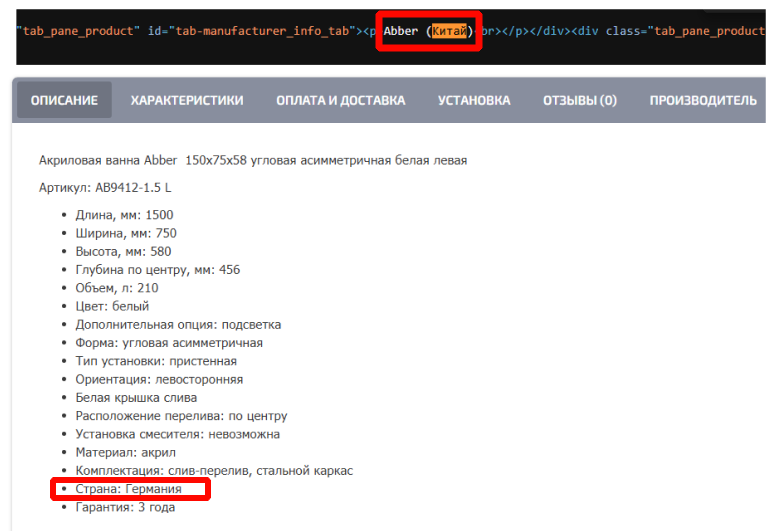Switch to the ПРОИЗВОДИТЕЛЬ tab
The width and height of the screenshot is (777, 531).
[703, 100]
